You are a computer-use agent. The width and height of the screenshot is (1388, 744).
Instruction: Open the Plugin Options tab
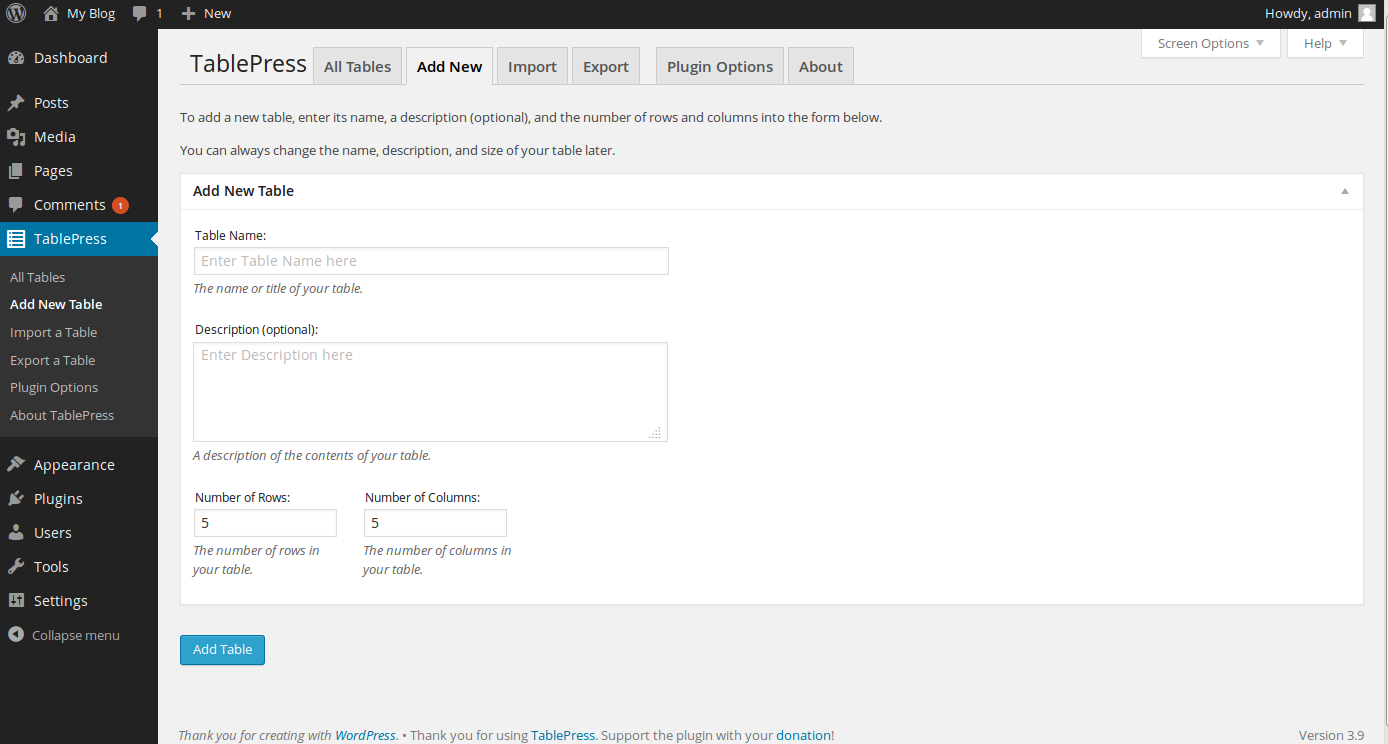tap(720, 67)
